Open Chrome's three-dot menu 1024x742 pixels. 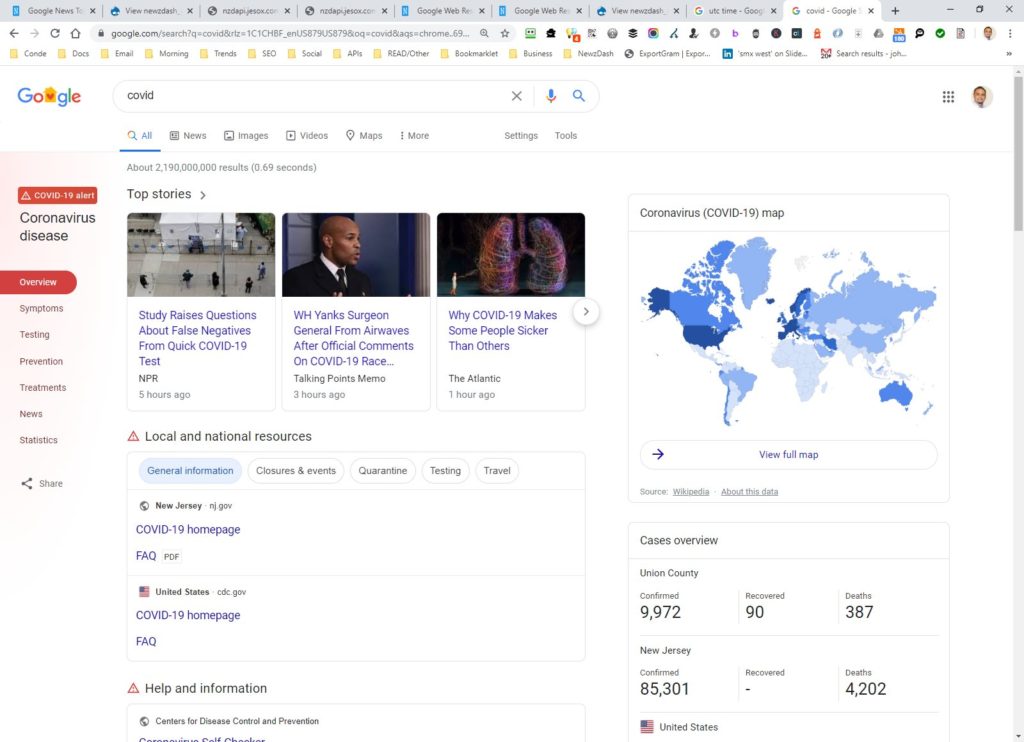pyautogui.click(x=1010, y=33)
